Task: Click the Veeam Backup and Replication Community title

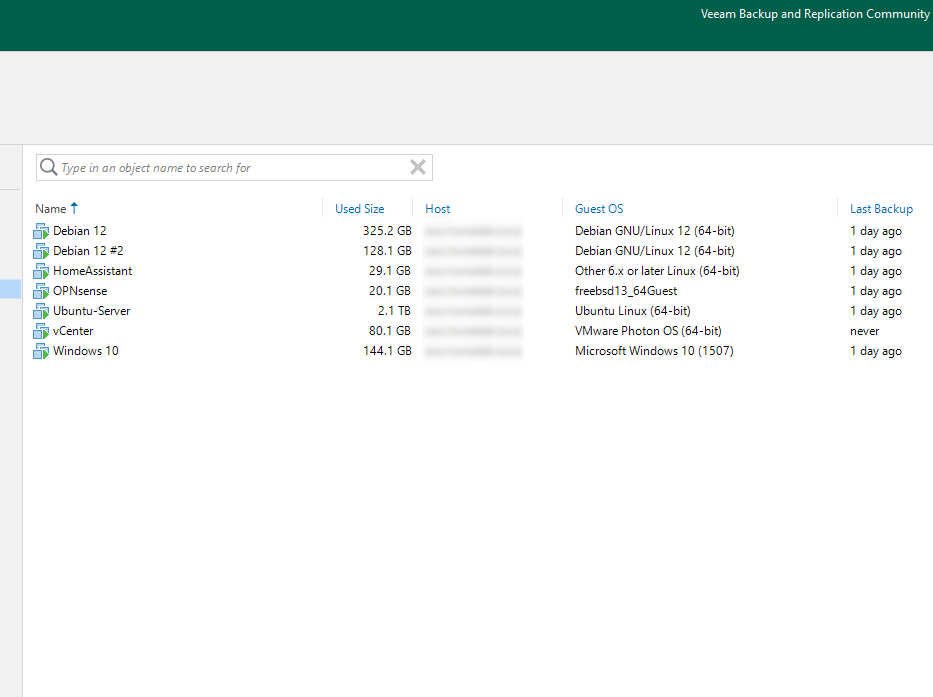Action: click(x=815, y=14)
